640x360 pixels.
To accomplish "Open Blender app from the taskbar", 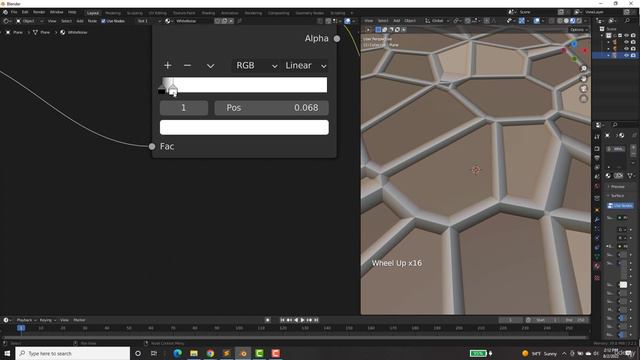I will coord(243,353).
